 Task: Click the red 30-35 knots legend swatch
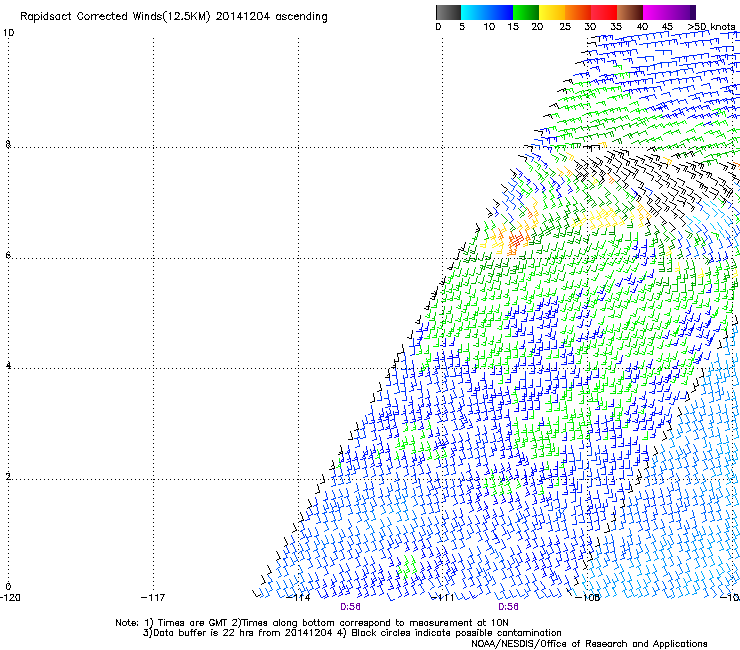click(x=604, y=12)
